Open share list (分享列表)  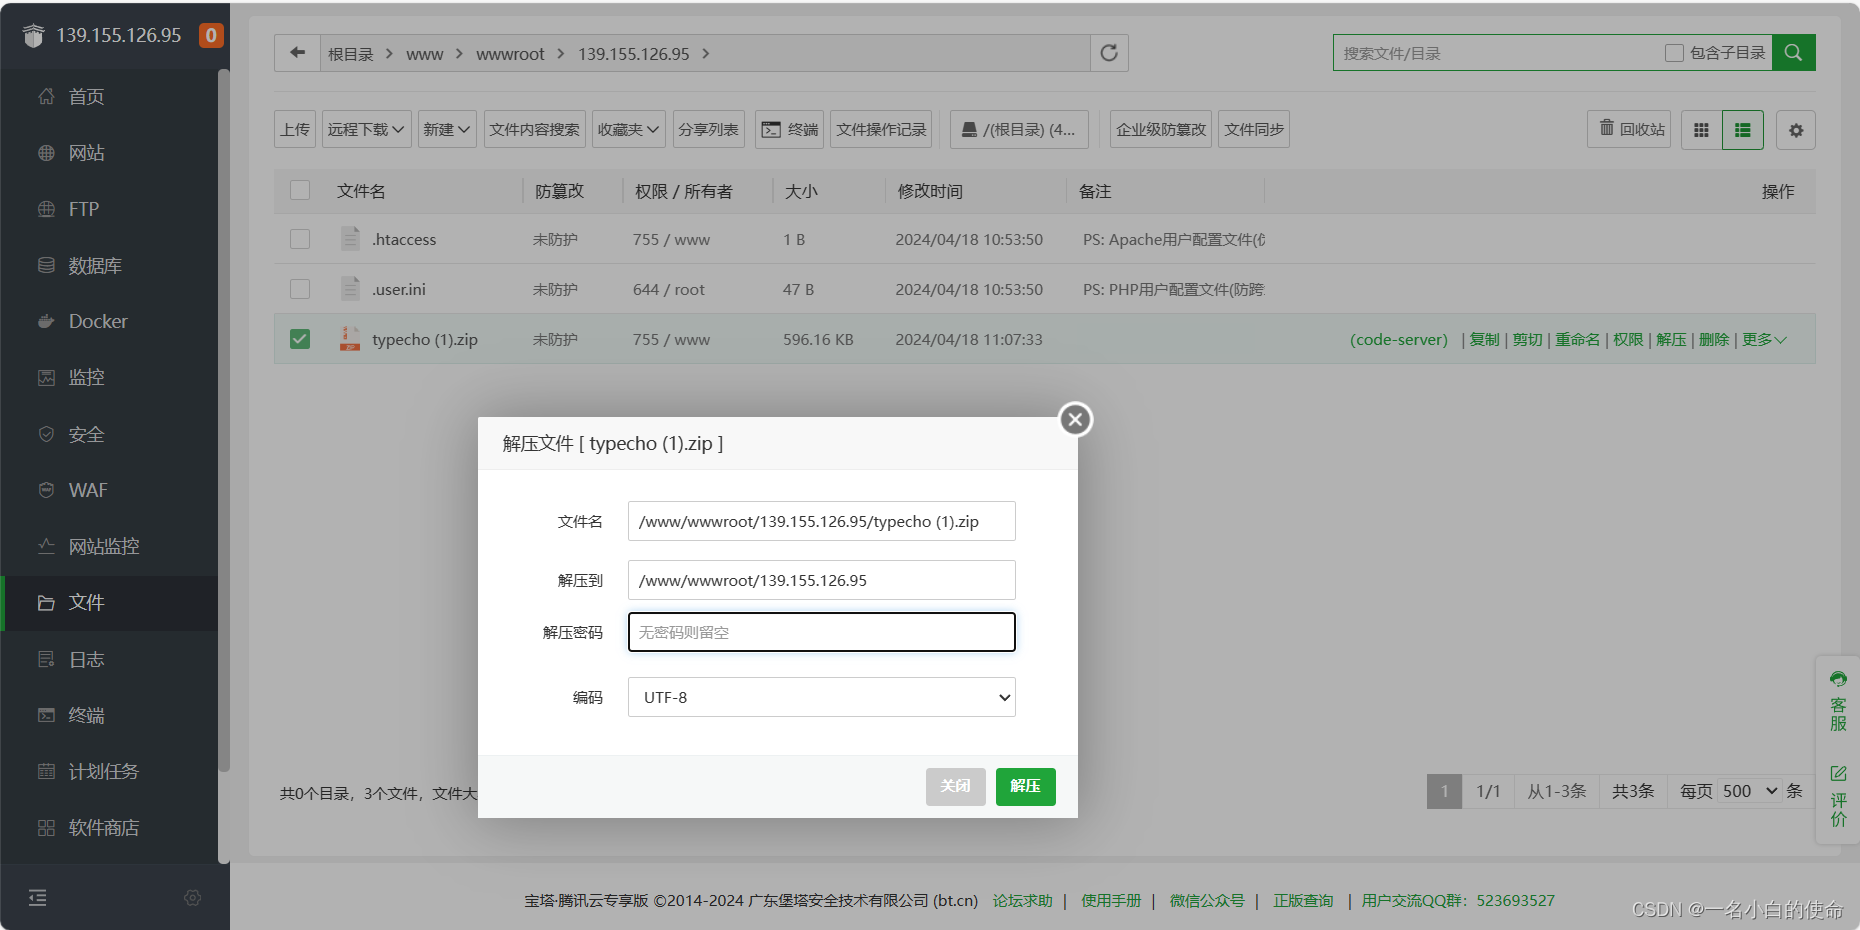[708, 129]
